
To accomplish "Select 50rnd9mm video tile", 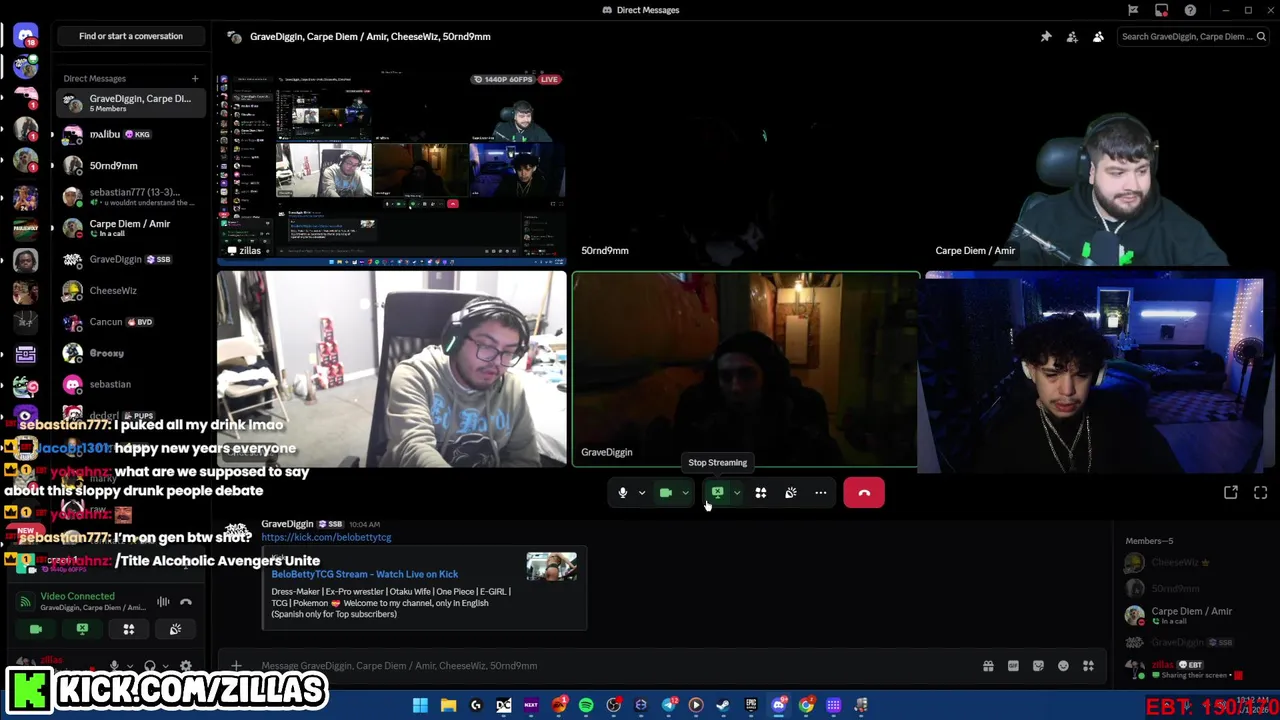I will click(x=745, y=167).
